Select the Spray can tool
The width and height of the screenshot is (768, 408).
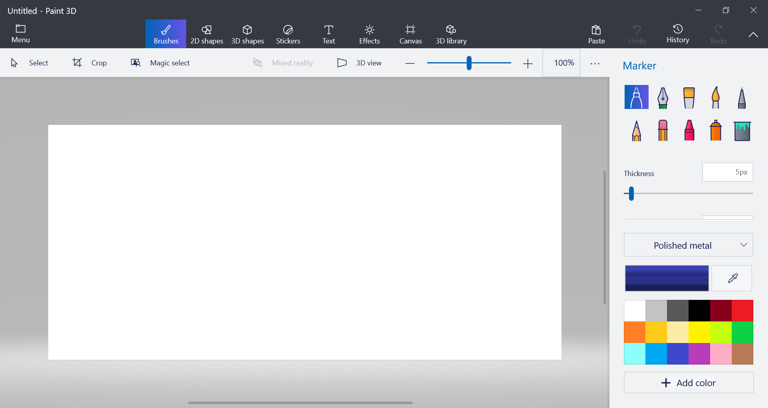click(x=715, y=130)
